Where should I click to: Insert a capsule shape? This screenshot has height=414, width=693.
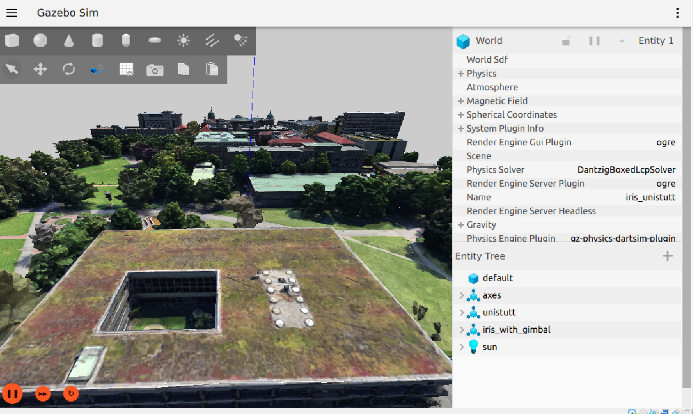click(x=126, y=41)
